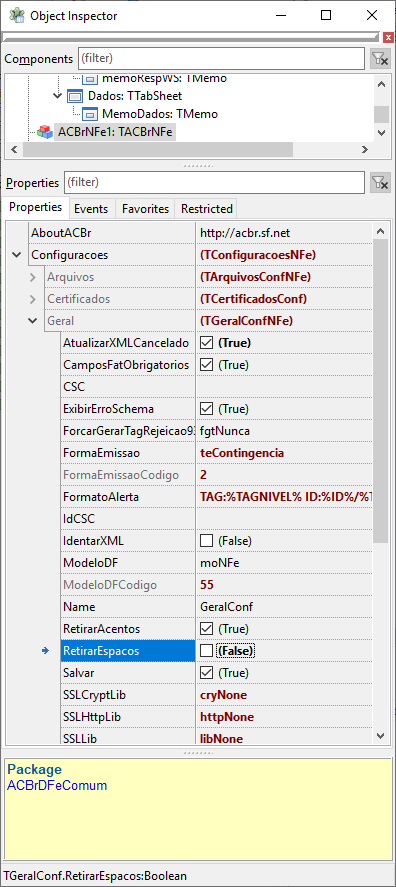Maximize the Object Inspector window
This screenshot has width=396, height=887.
326,15
